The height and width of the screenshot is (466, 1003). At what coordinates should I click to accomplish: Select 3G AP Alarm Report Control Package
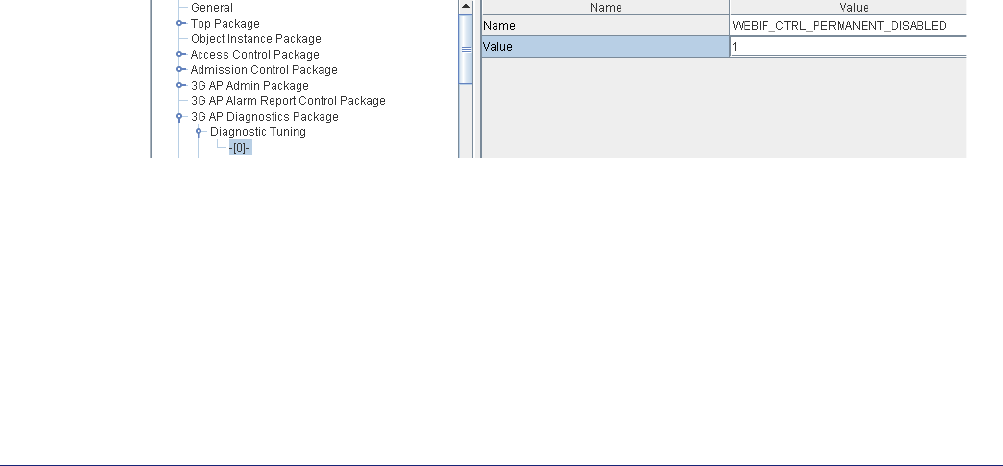coord(288,101)
